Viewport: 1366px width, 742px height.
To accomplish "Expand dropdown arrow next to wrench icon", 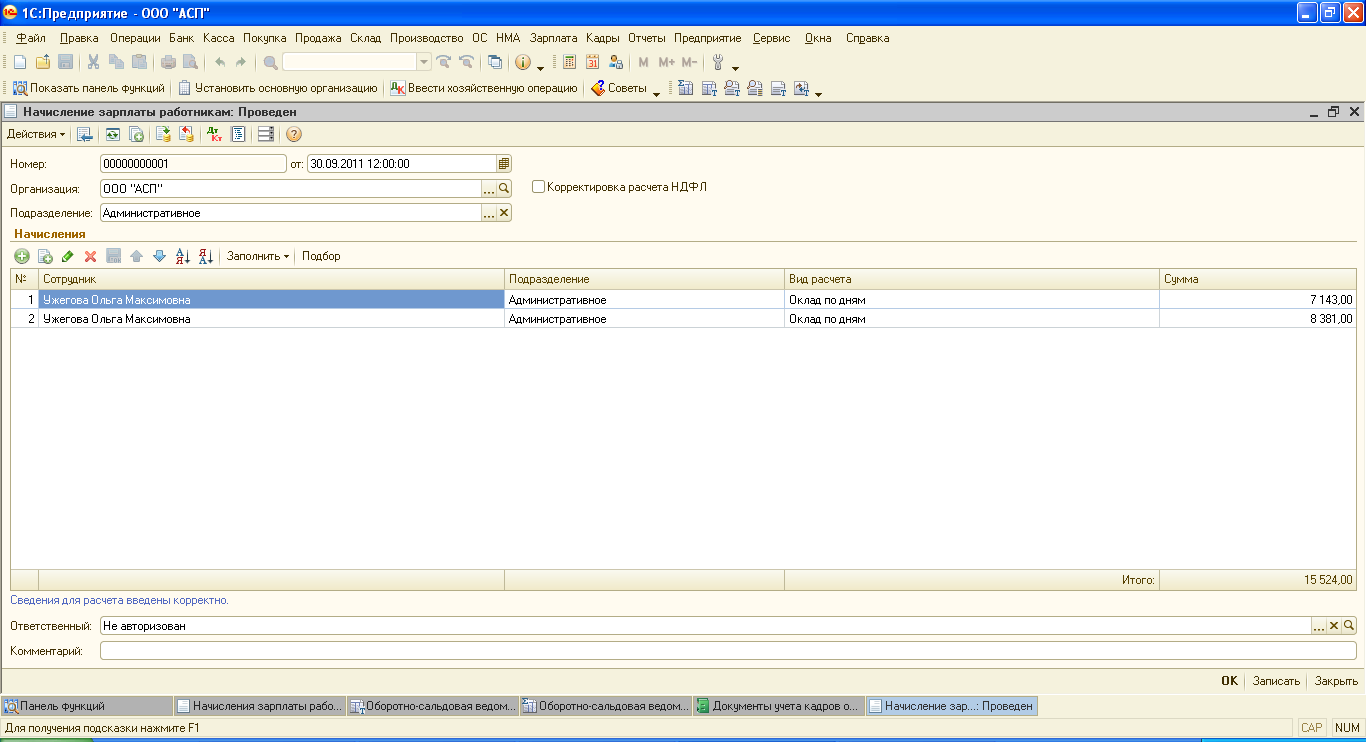I will [x=736, y=66].
